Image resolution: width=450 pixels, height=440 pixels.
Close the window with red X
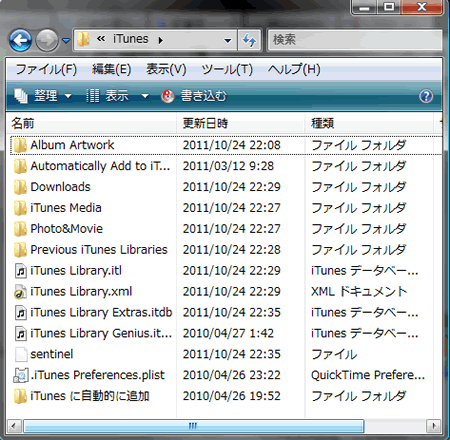click(422, 7)
